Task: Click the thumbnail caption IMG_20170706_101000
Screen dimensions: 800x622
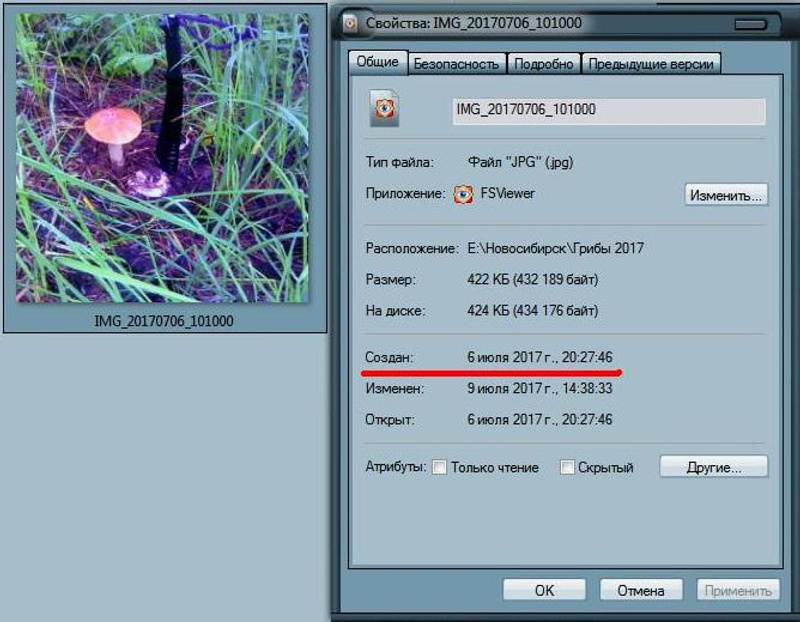Action: tap(164, 321)
